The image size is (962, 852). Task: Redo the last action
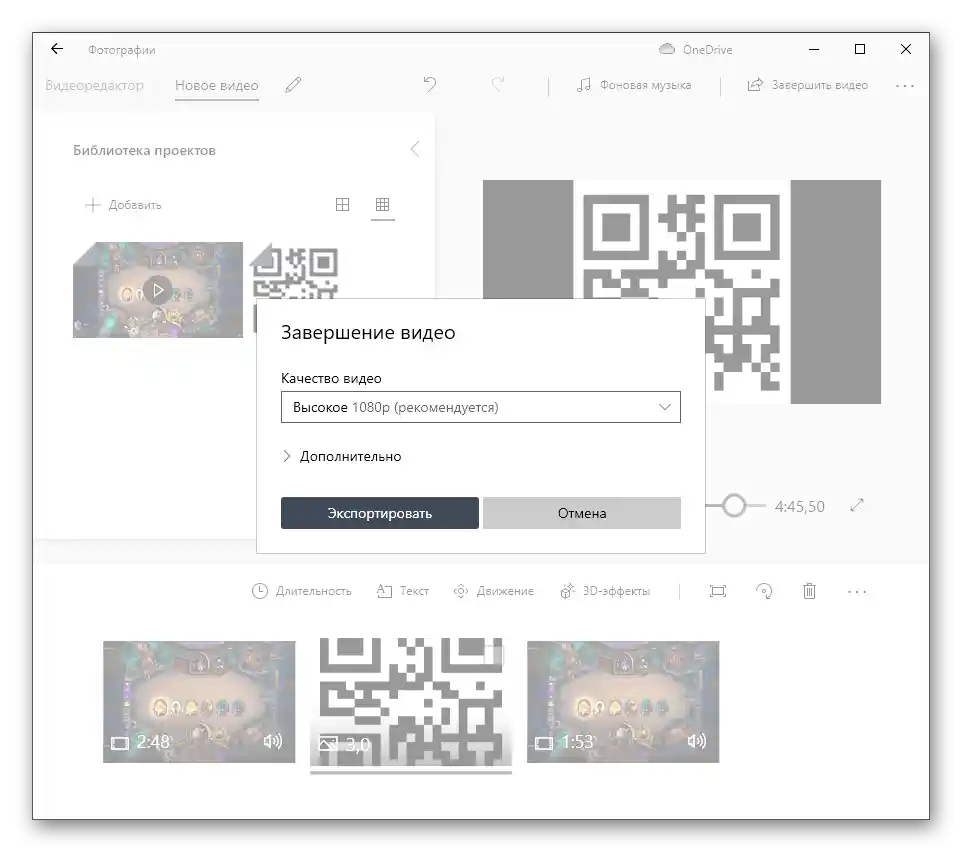tap(498, 84)
